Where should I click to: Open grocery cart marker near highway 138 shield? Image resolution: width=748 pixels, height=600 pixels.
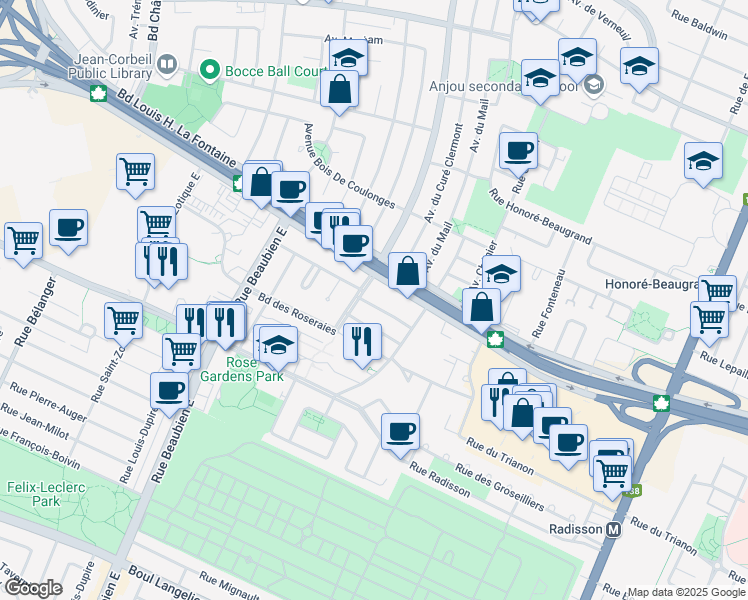pyautogui.click(x=613, y=474)
